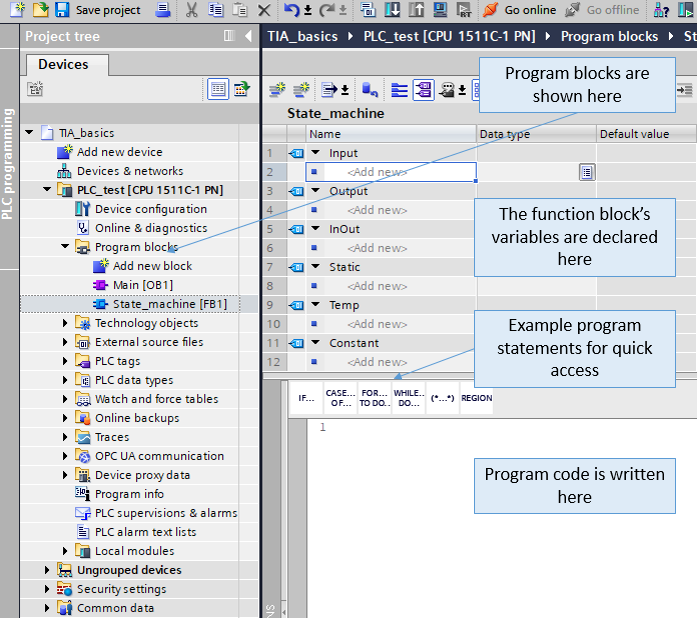Collapse the Input section in interface table
The width and height of the screenshot is (697, 618).
point(316,153)
